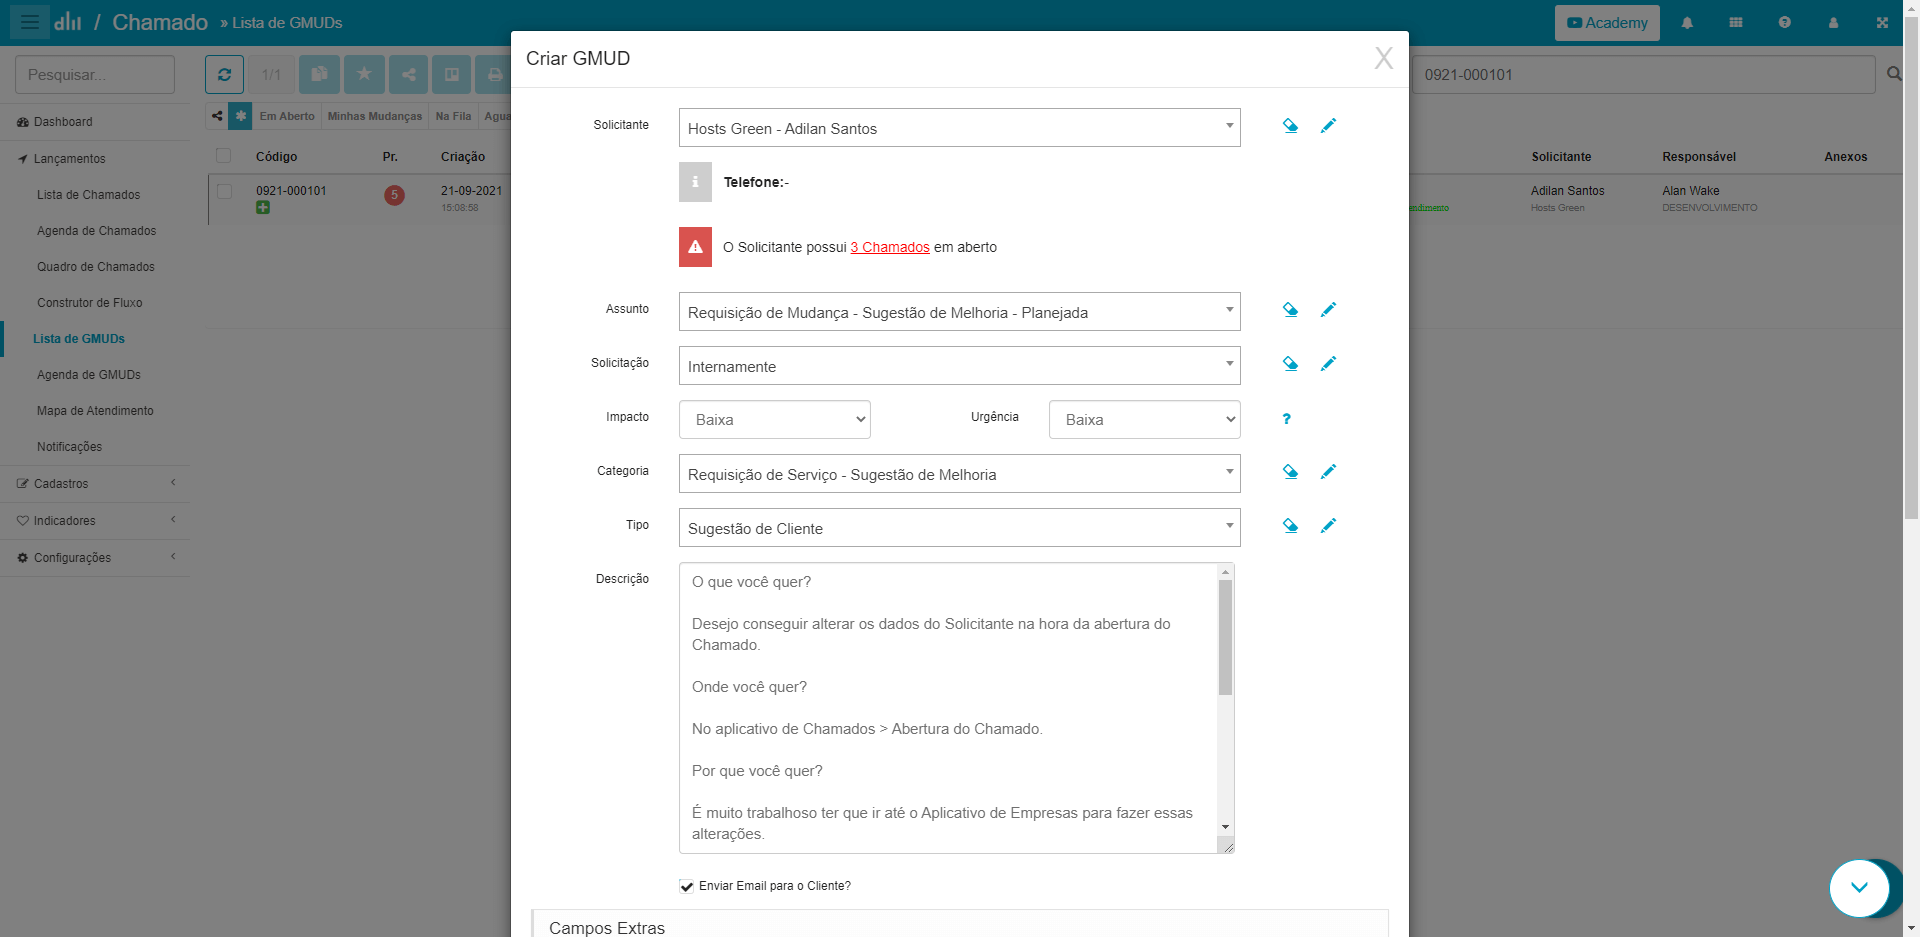Click the Academy button

click(1607, 23)
